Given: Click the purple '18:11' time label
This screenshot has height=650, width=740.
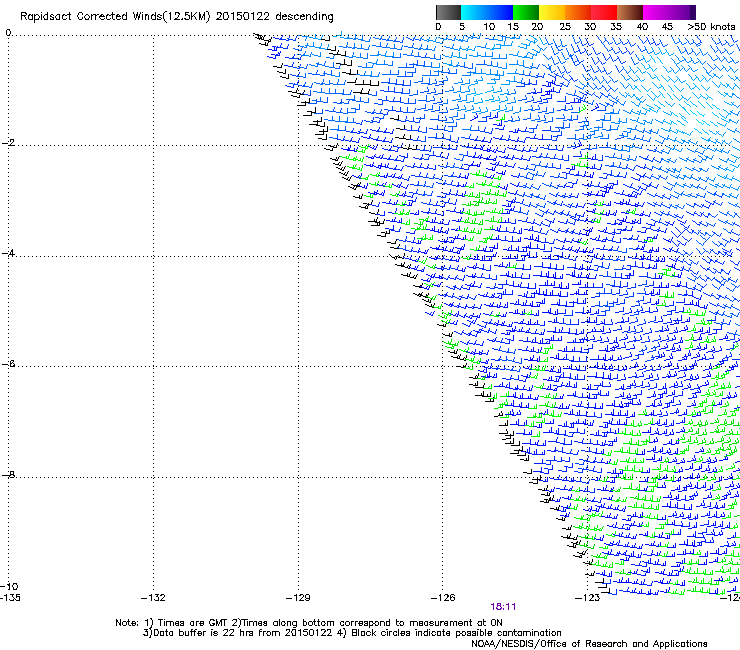Looking at the screenshot, I should (503, 607).
